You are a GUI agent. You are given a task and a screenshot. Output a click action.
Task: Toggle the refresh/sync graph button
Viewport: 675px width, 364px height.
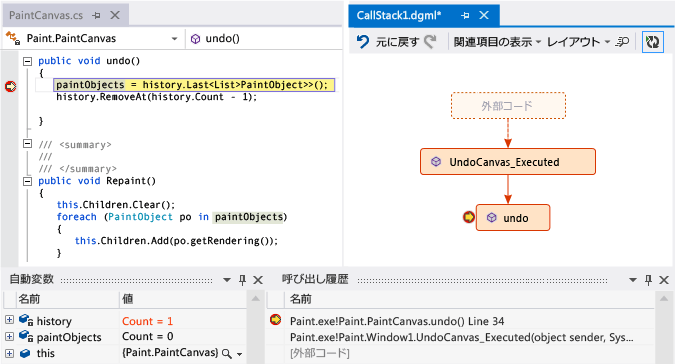653,42
